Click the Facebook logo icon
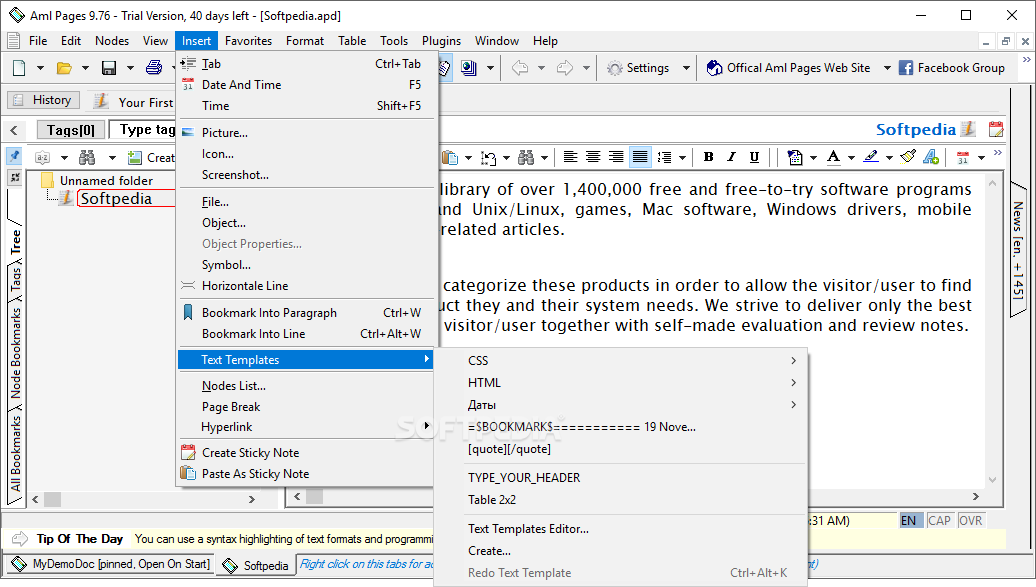This screenshot has width=1036, height=587. 906,68
